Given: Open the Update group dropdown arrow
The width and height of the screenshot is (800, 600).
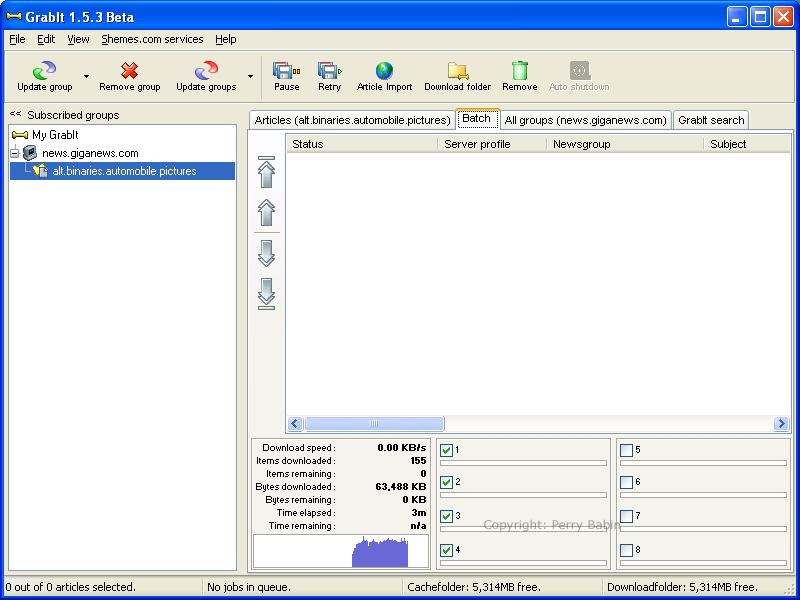Looking at the screenshot, I should pos(86,77).
